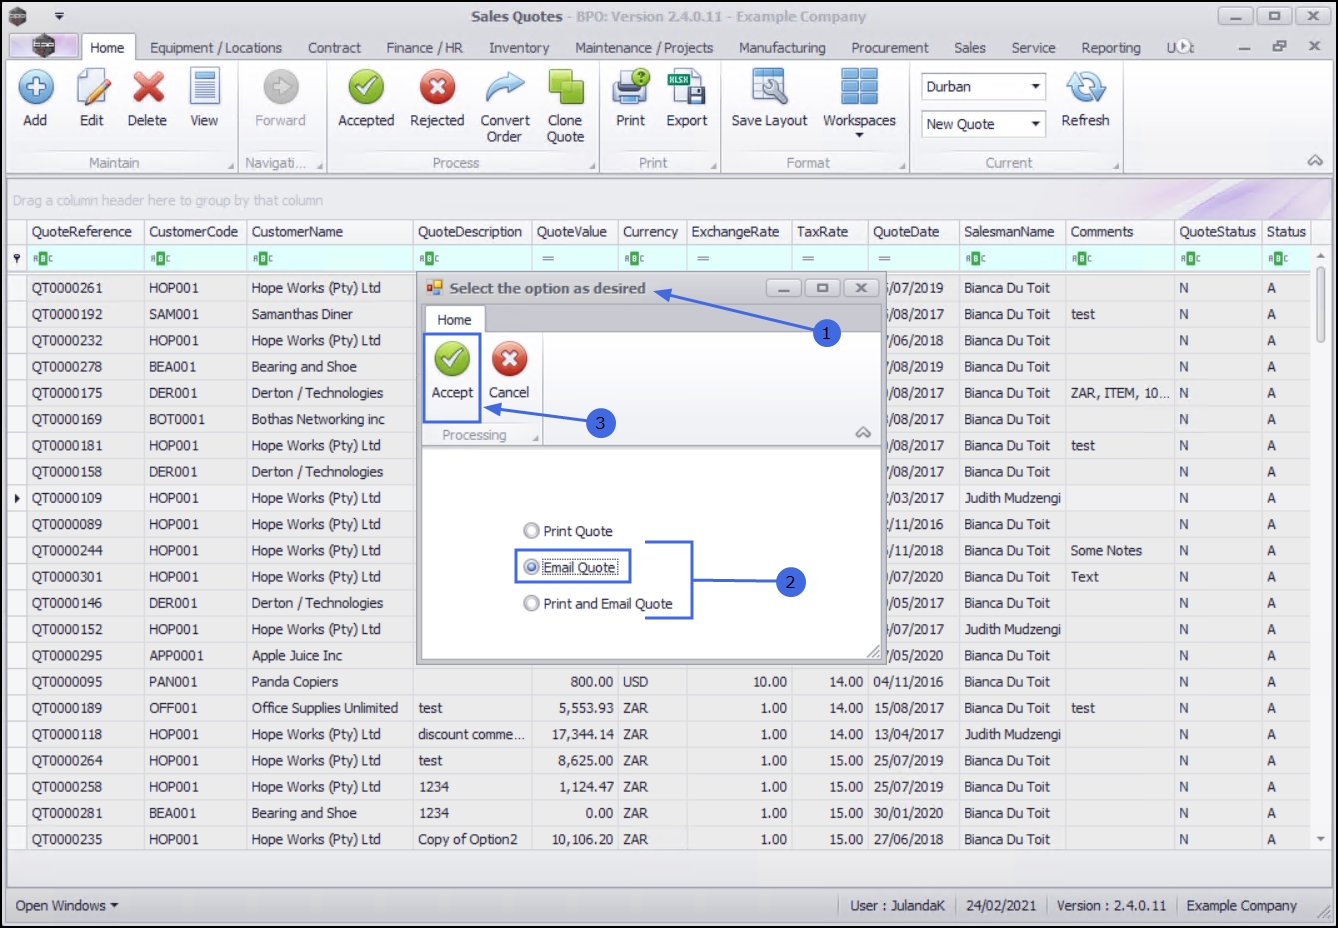The height and width of the screenshot is (928, 1338).
Task: Switch to the Reporting tab
Action: coord(1111,47)
